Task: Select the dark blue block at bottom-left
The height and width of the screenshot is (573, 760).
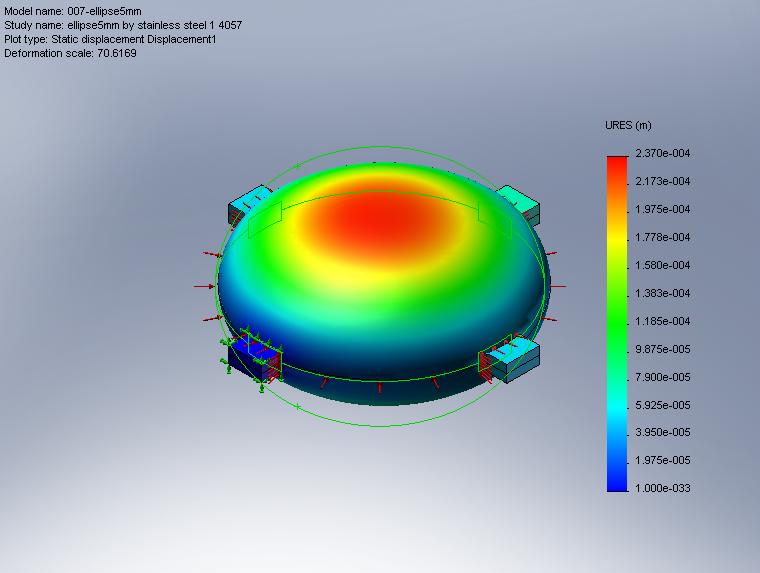Action: [x=254, y=362]
